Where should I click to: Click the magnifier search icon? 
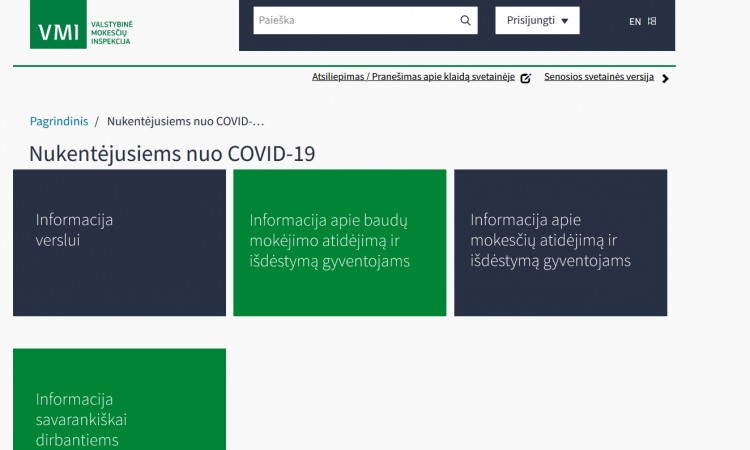click(465, 21)
